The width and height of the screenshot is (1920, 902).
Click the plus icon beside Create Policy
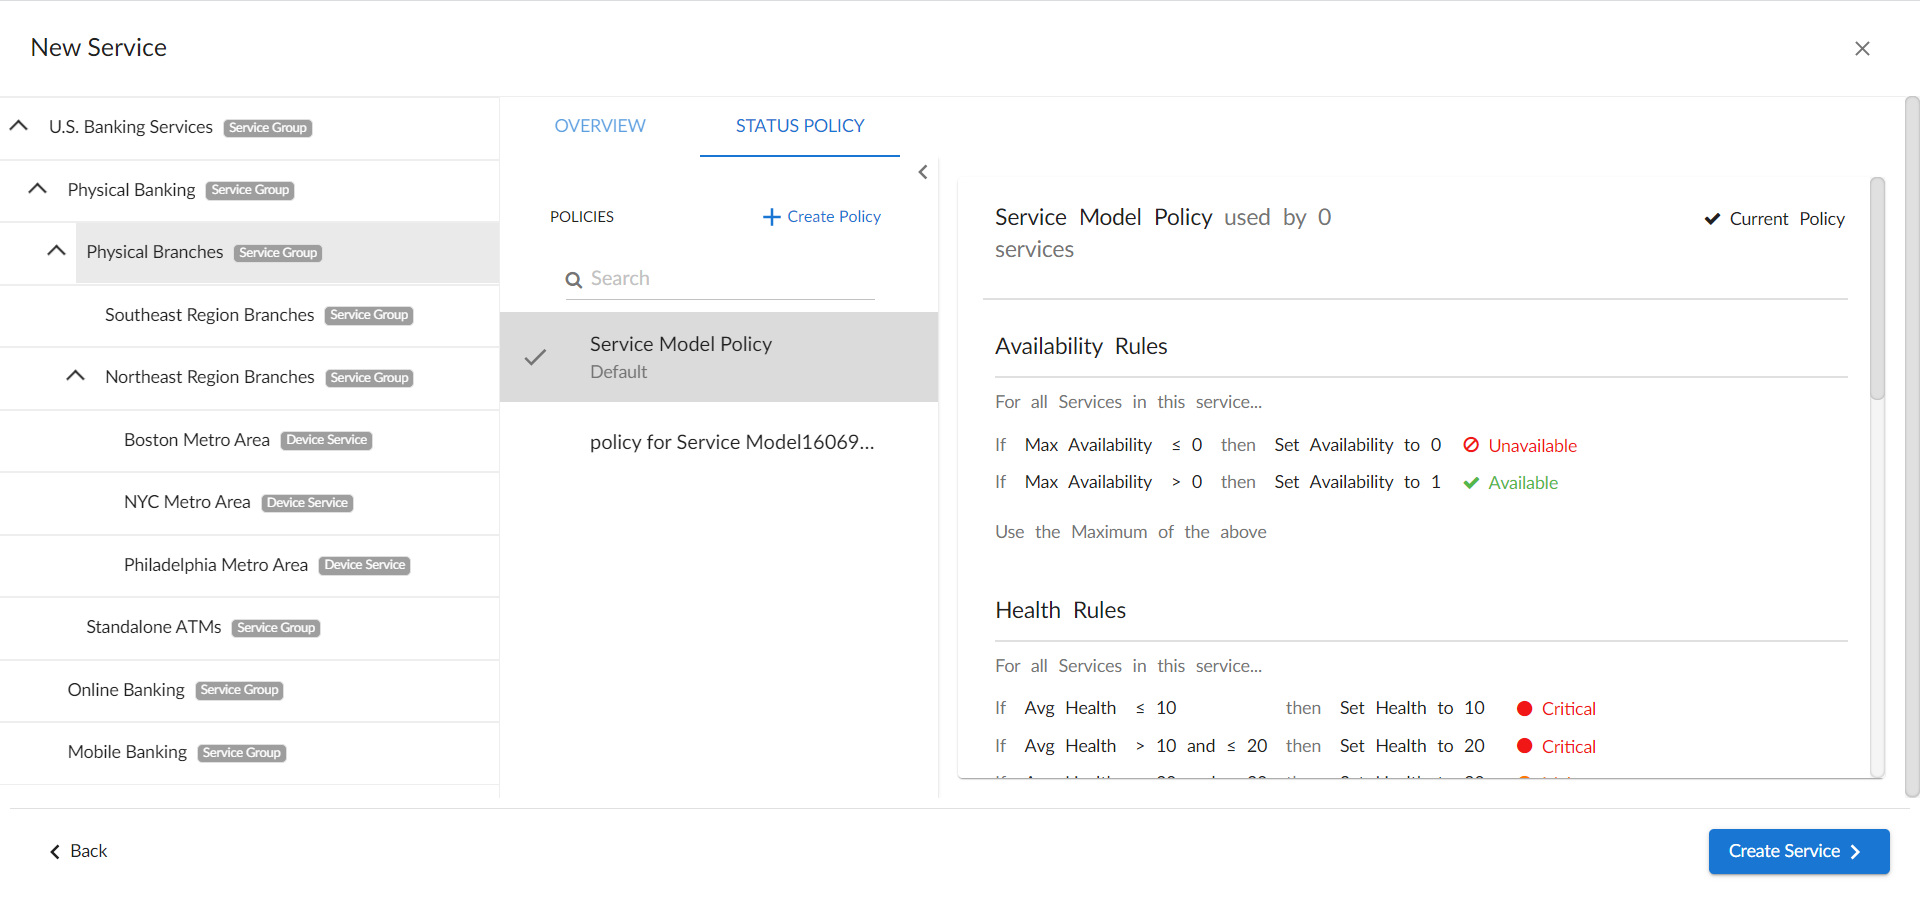tap(771, 217)
